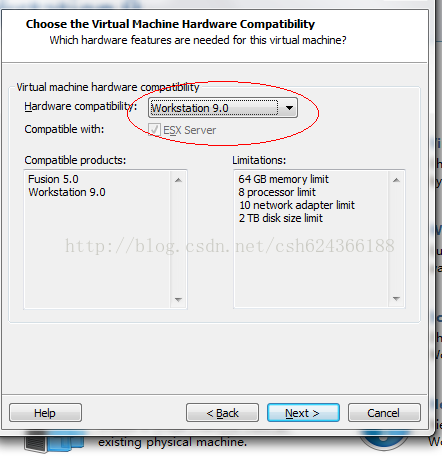The width and height of the screenshot is (442, 471).
Task: Cancel the new virtual machine wizard
Action: point(384,413)
